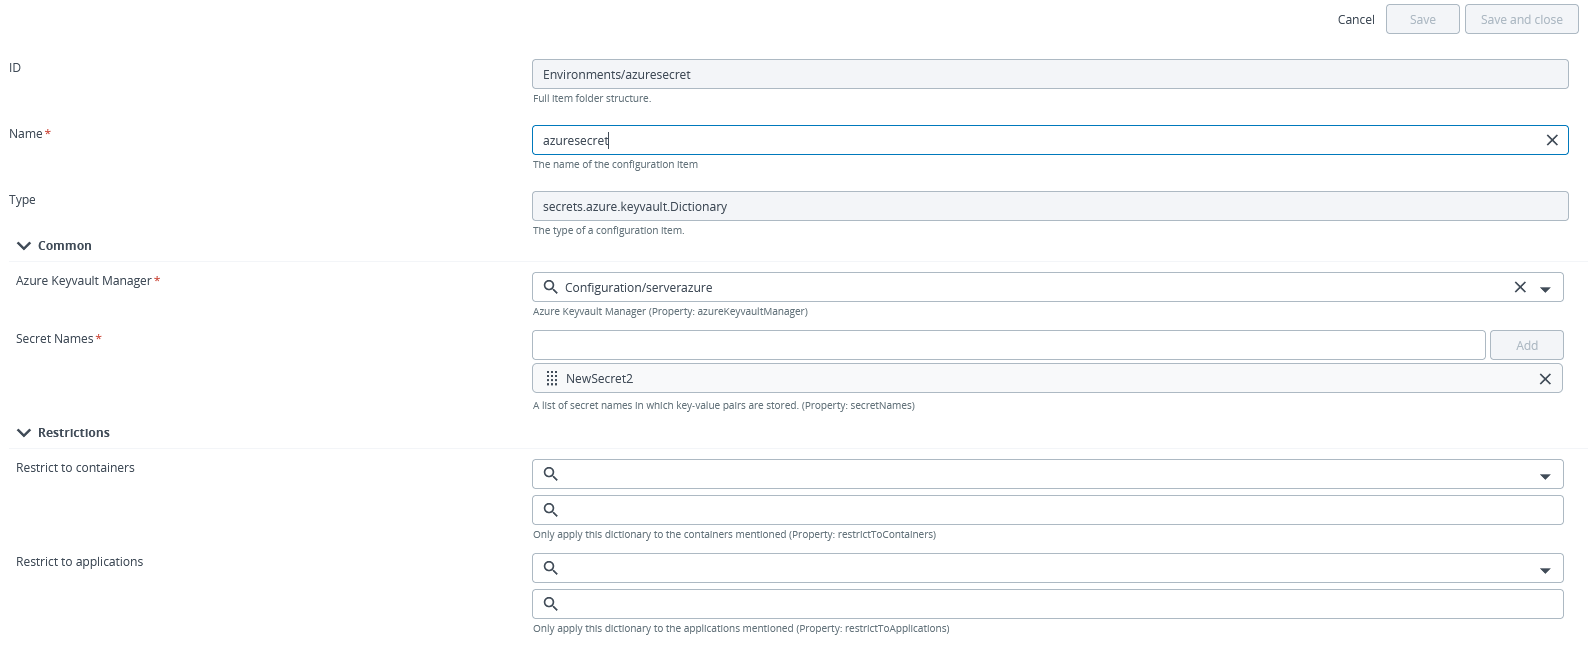Click the Save and close button
Screen dimensions: 1588x662
[1521, 20]
